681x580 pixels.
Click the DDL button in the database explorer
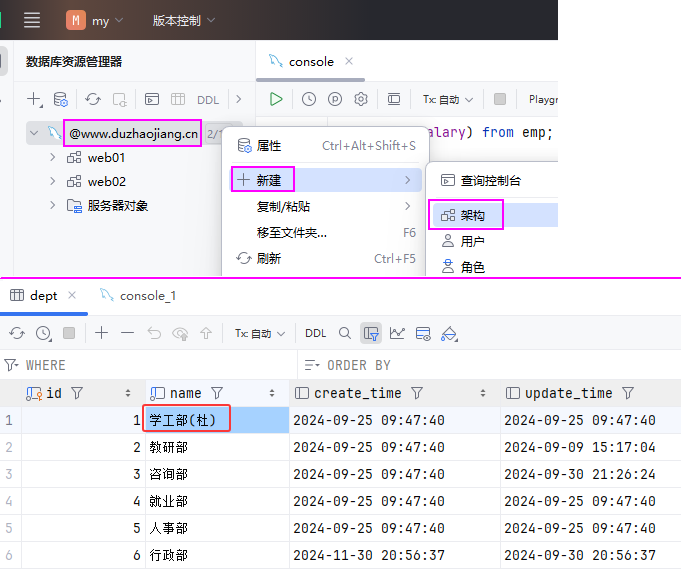pos(207,99)
